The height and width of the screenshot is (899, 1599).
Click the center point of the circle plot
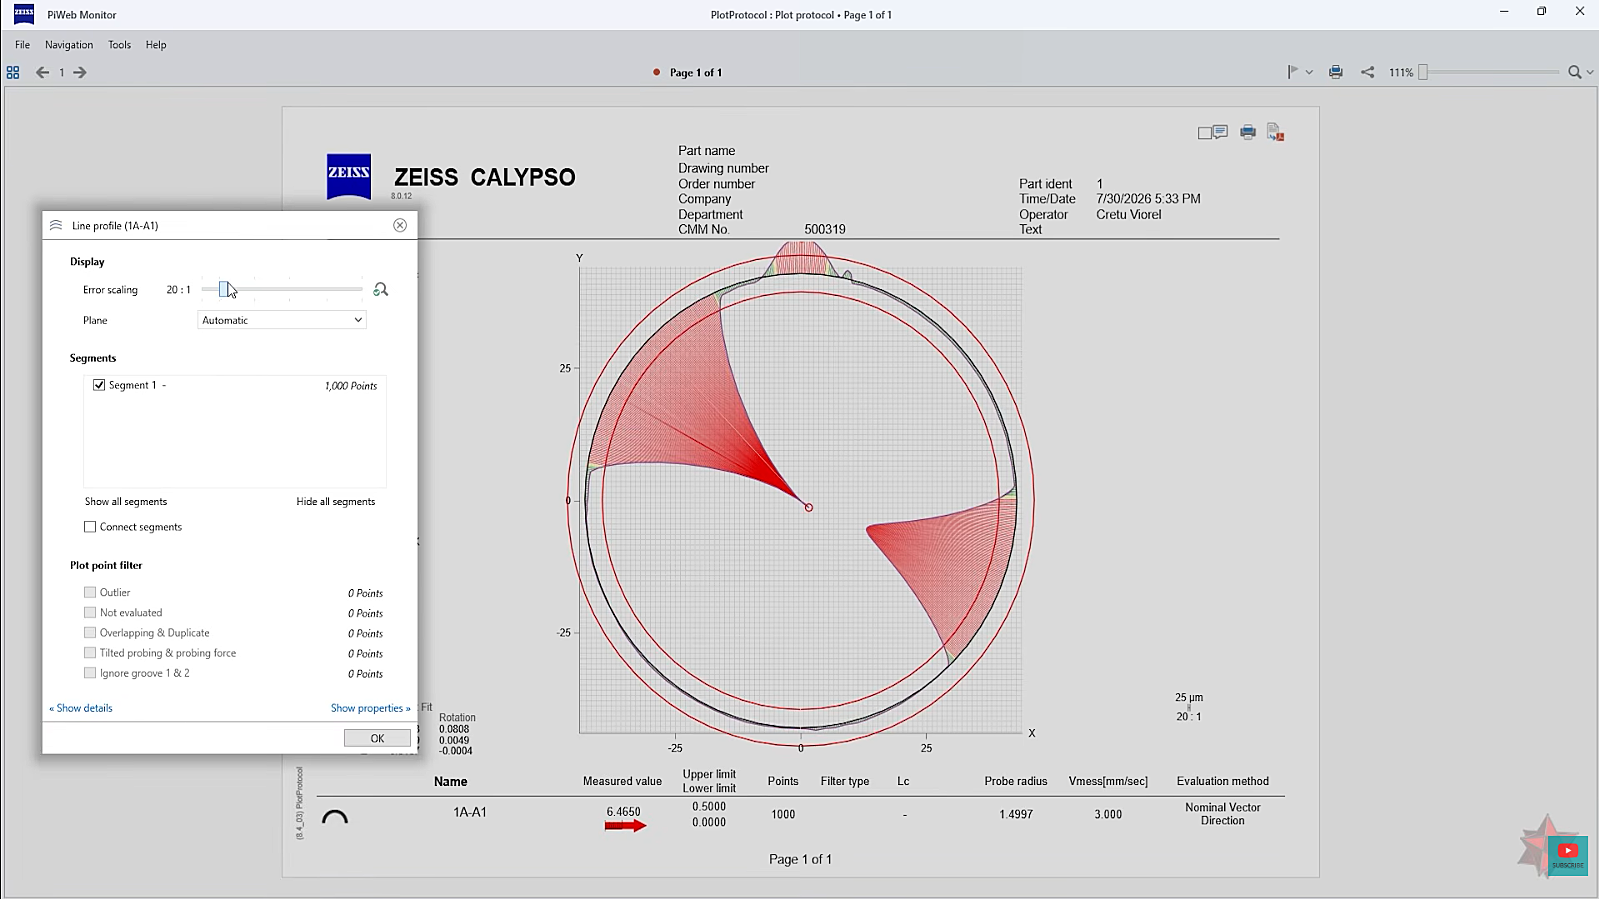pyautogui.click(x=809, y=507)
